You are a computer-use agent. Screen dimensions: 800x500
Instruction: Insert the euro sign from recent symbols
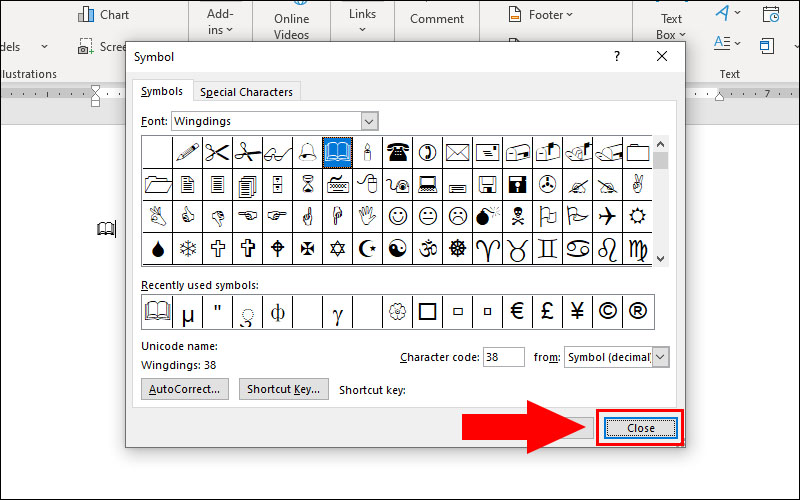coord(517,312)
